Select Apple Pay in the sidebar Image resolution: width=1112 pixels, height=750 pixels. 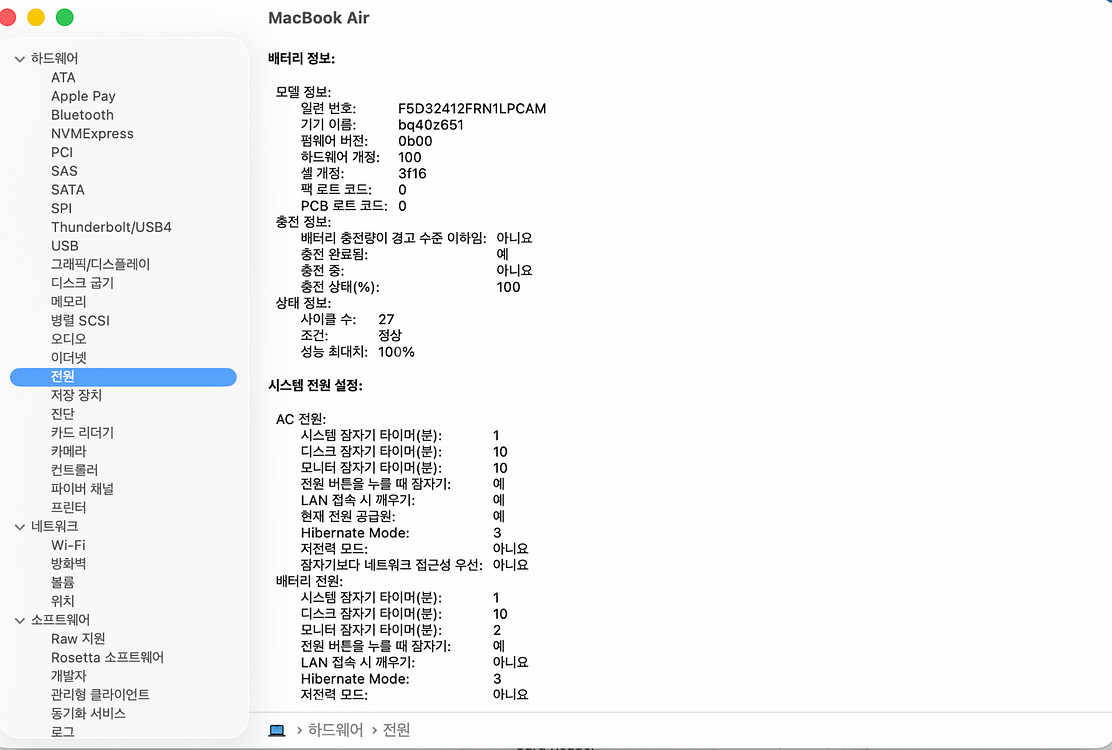[83, 95]
